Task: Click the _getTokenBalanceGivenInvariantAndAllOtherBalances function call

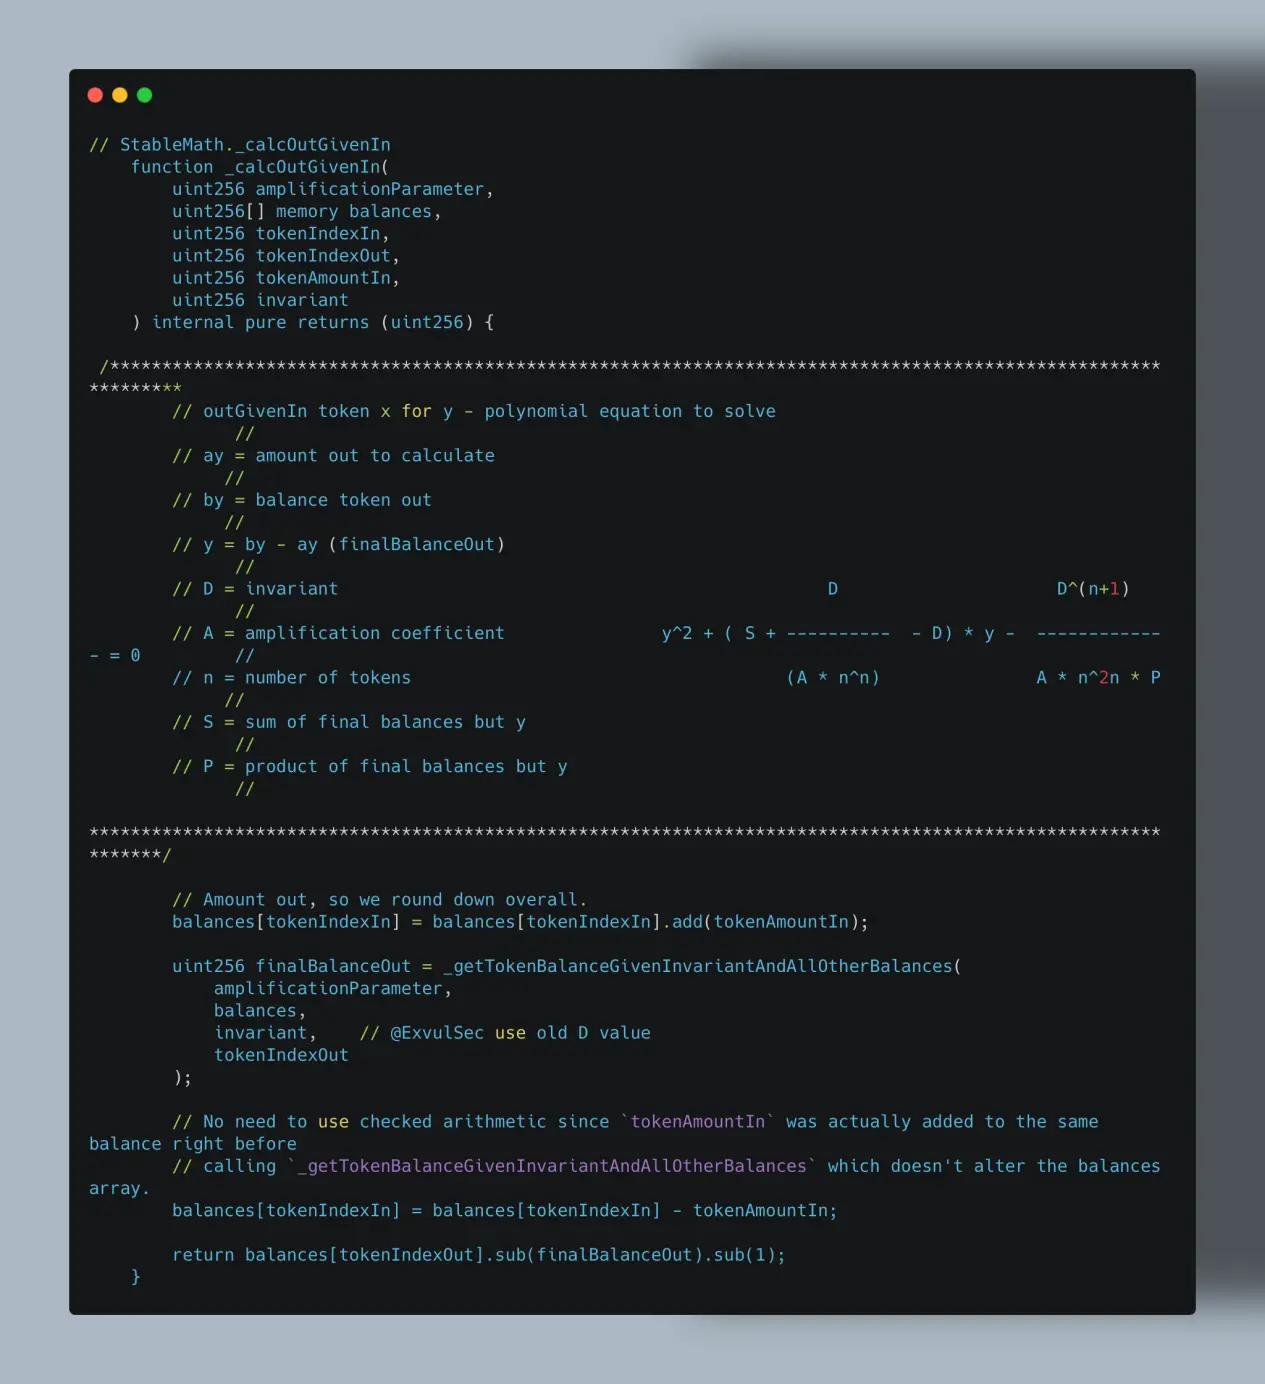Action: coord(698,966)
